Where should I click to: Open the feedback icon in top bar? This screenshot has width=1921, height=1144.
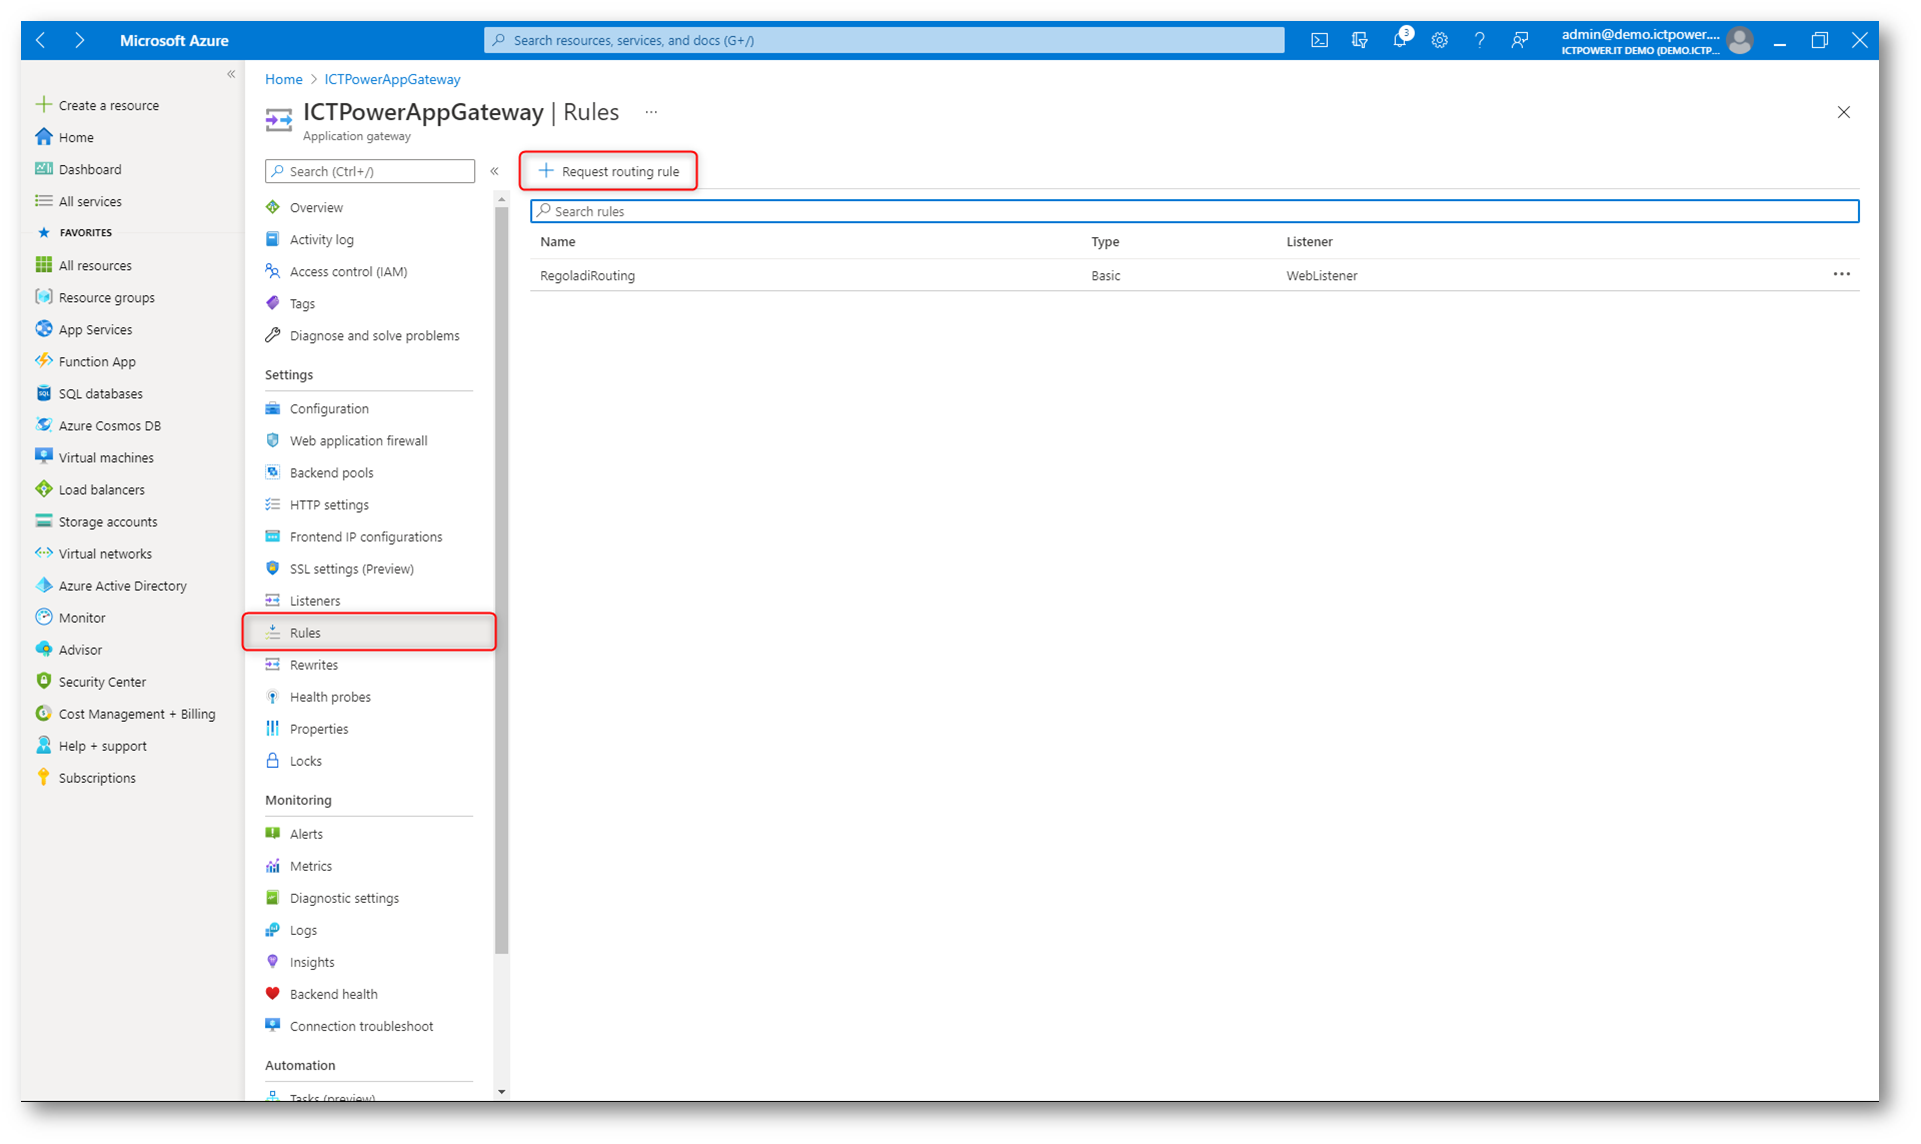(x=1519, y=40)
